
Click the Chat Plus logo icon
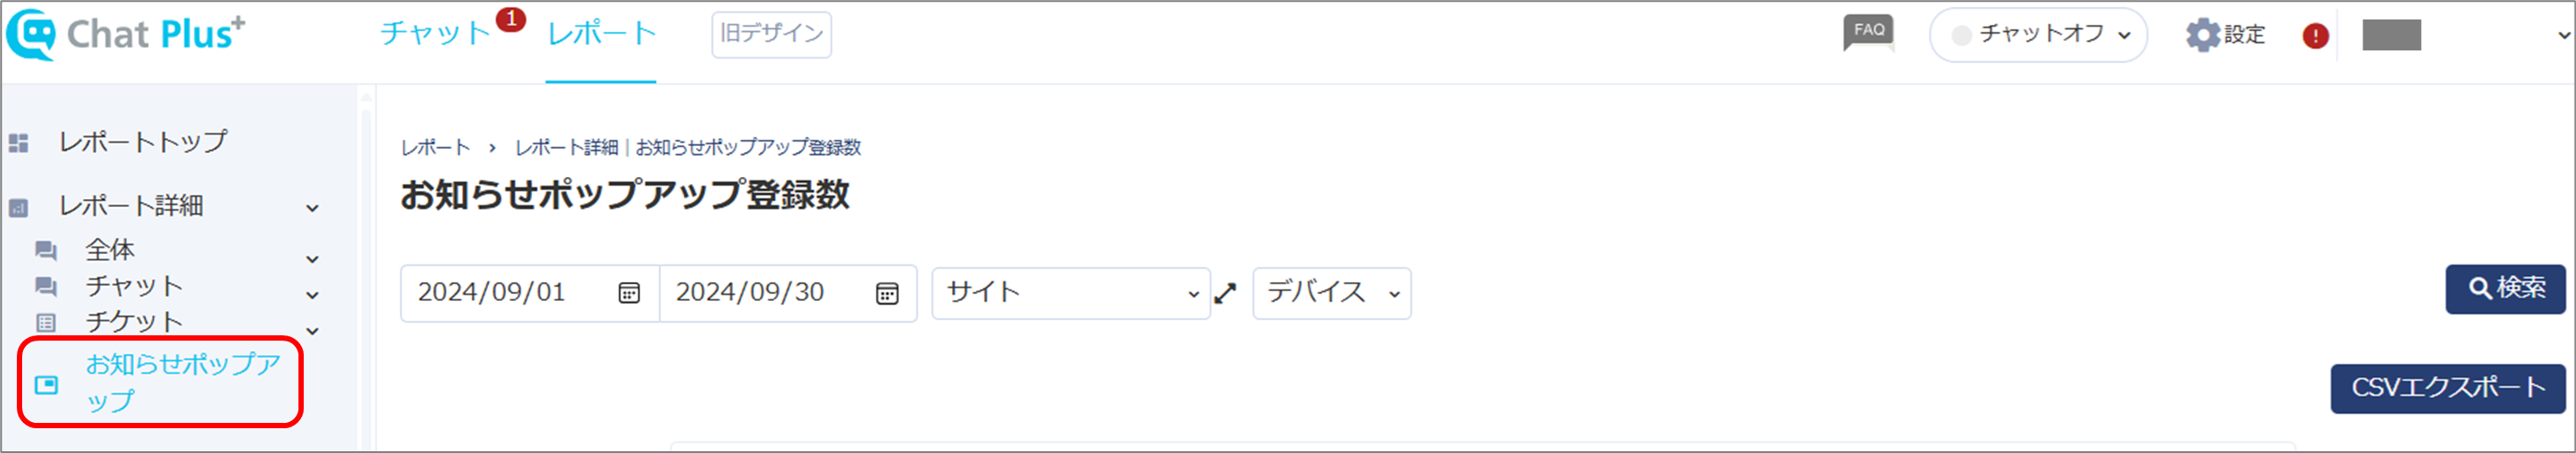click(31, 35)
